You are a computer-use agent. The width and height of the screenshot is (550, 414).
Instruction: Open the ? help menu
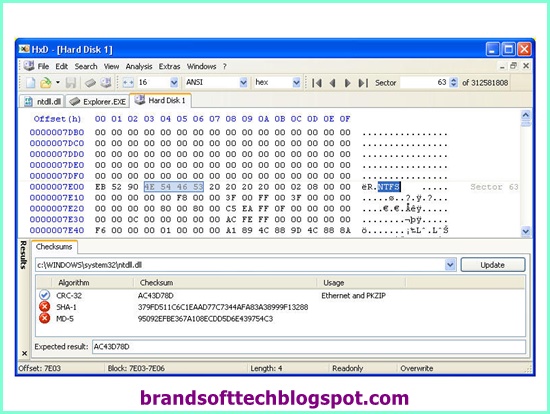tap(224, 66)
